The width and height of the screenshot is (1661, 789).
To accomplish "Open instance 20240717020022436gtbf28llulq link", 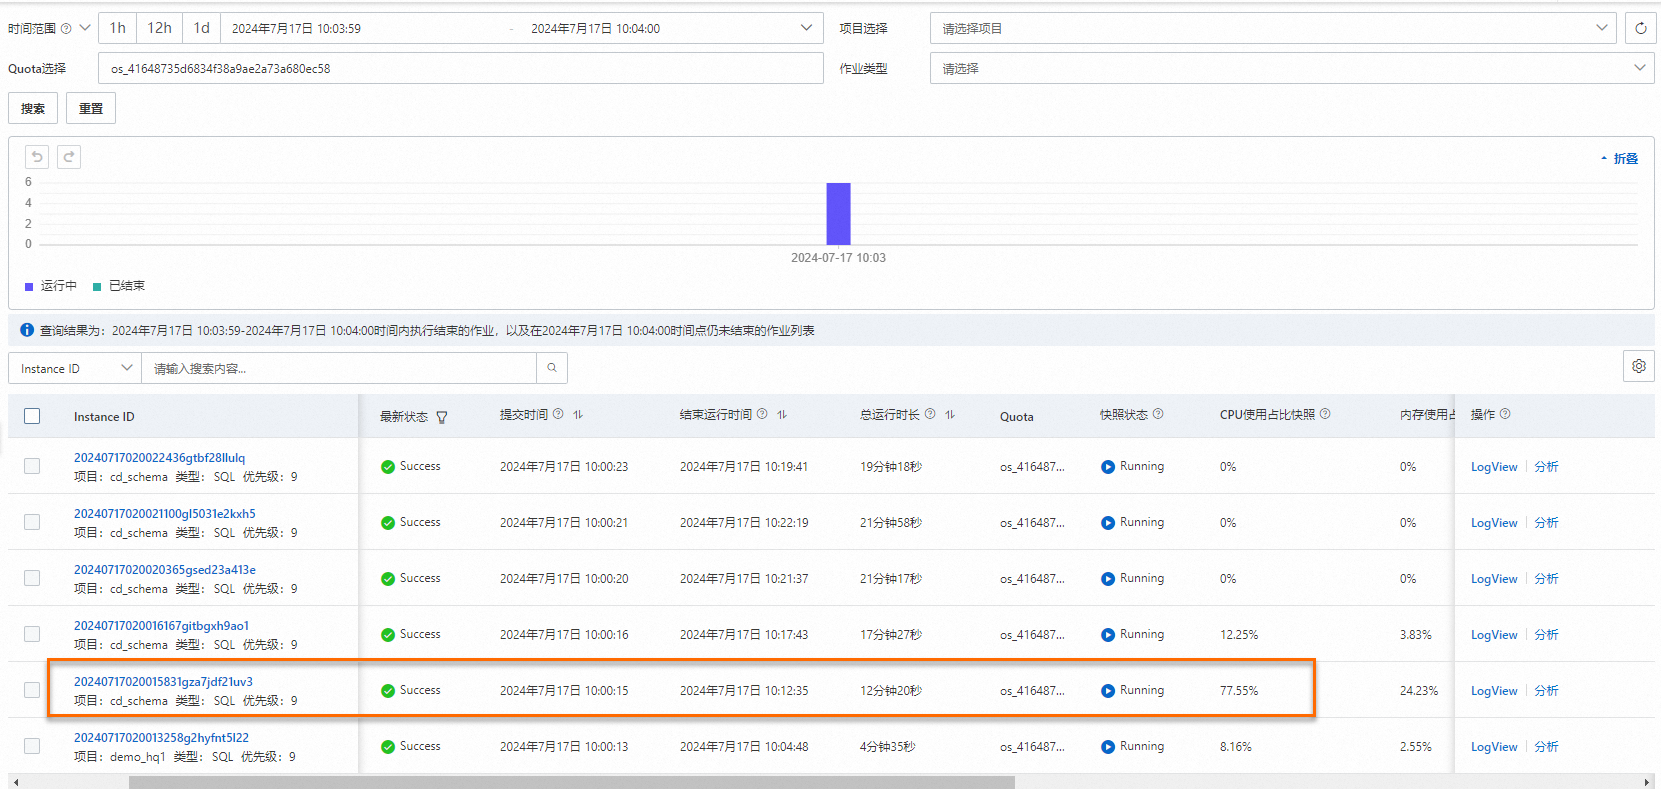I will click(159, 458).
